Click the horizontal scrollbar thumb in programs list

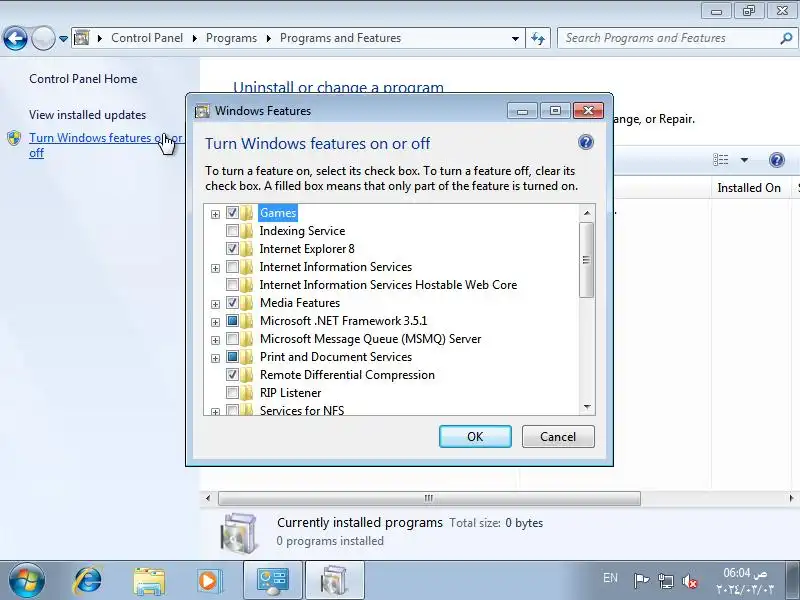pyautogui.click(x=429, y=498)
